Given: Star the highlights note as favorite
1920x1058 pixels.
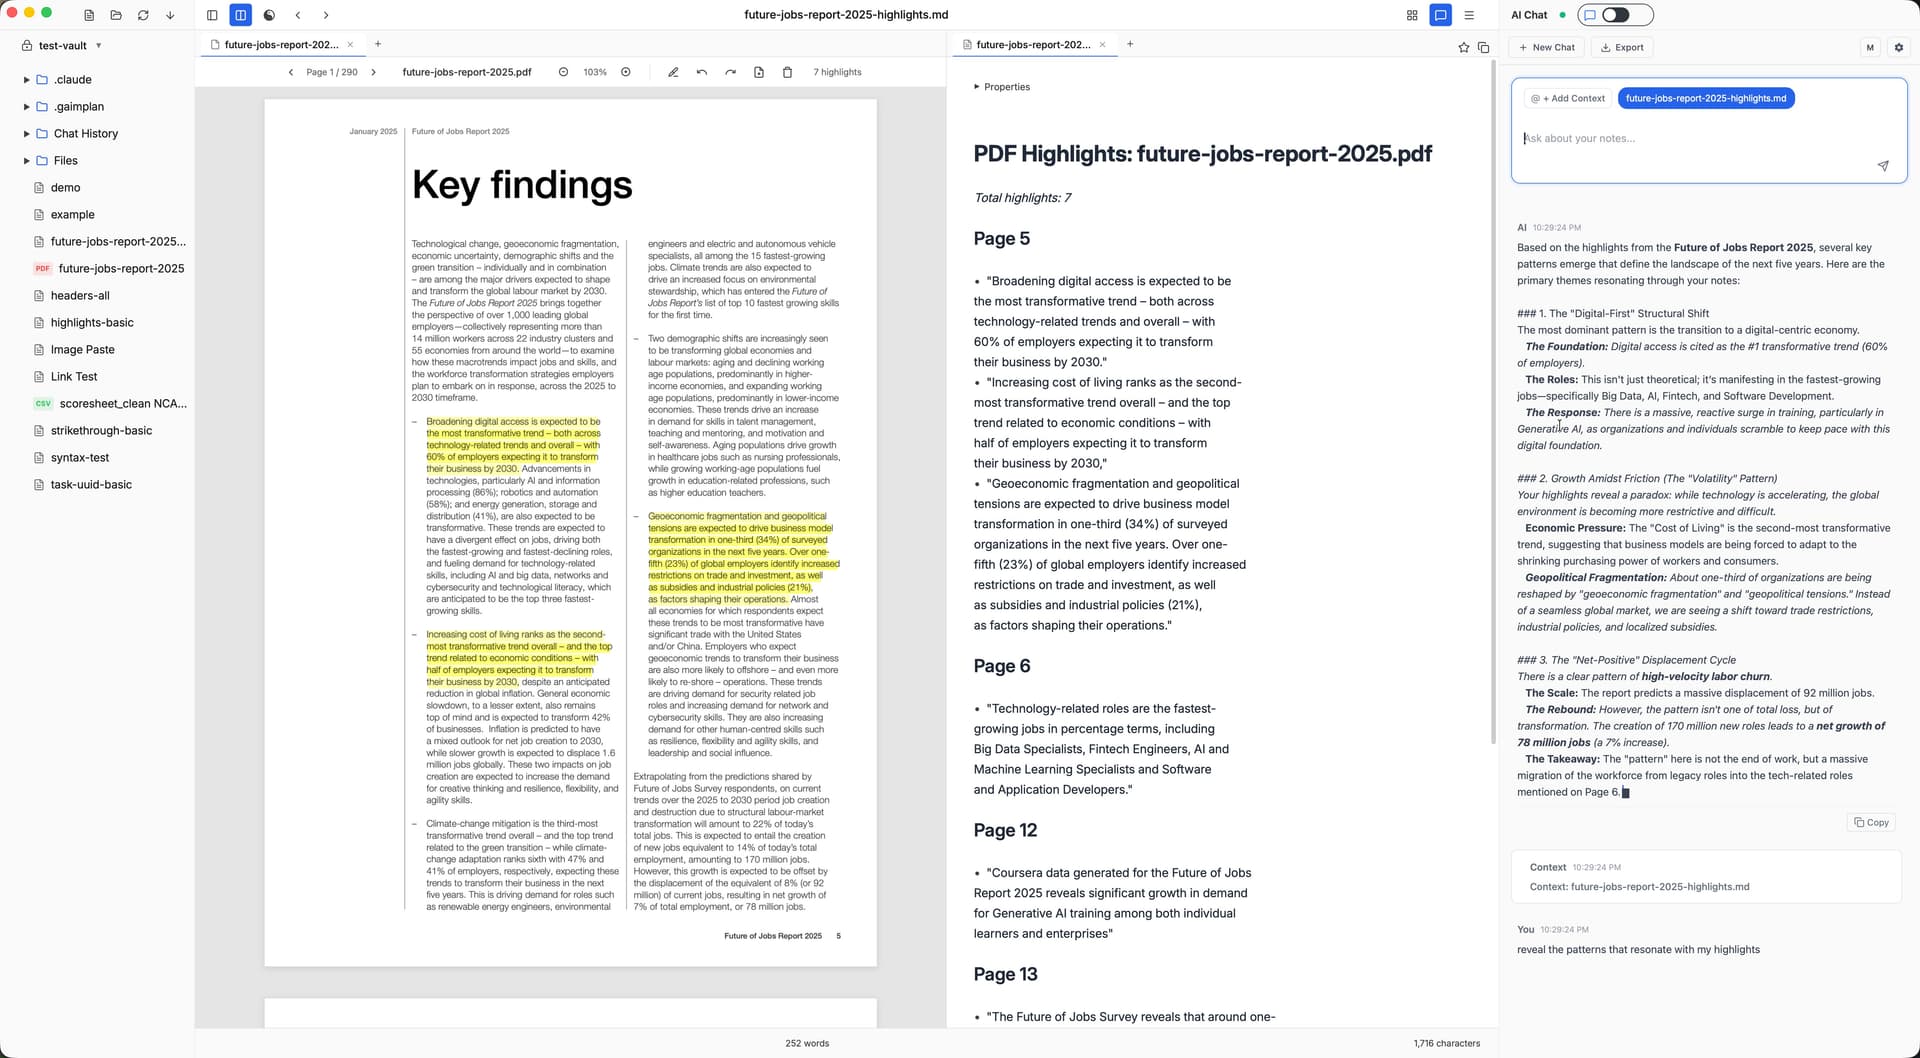Looking at the screenshot, I should pyautogui.click(x=1464, y=47).
